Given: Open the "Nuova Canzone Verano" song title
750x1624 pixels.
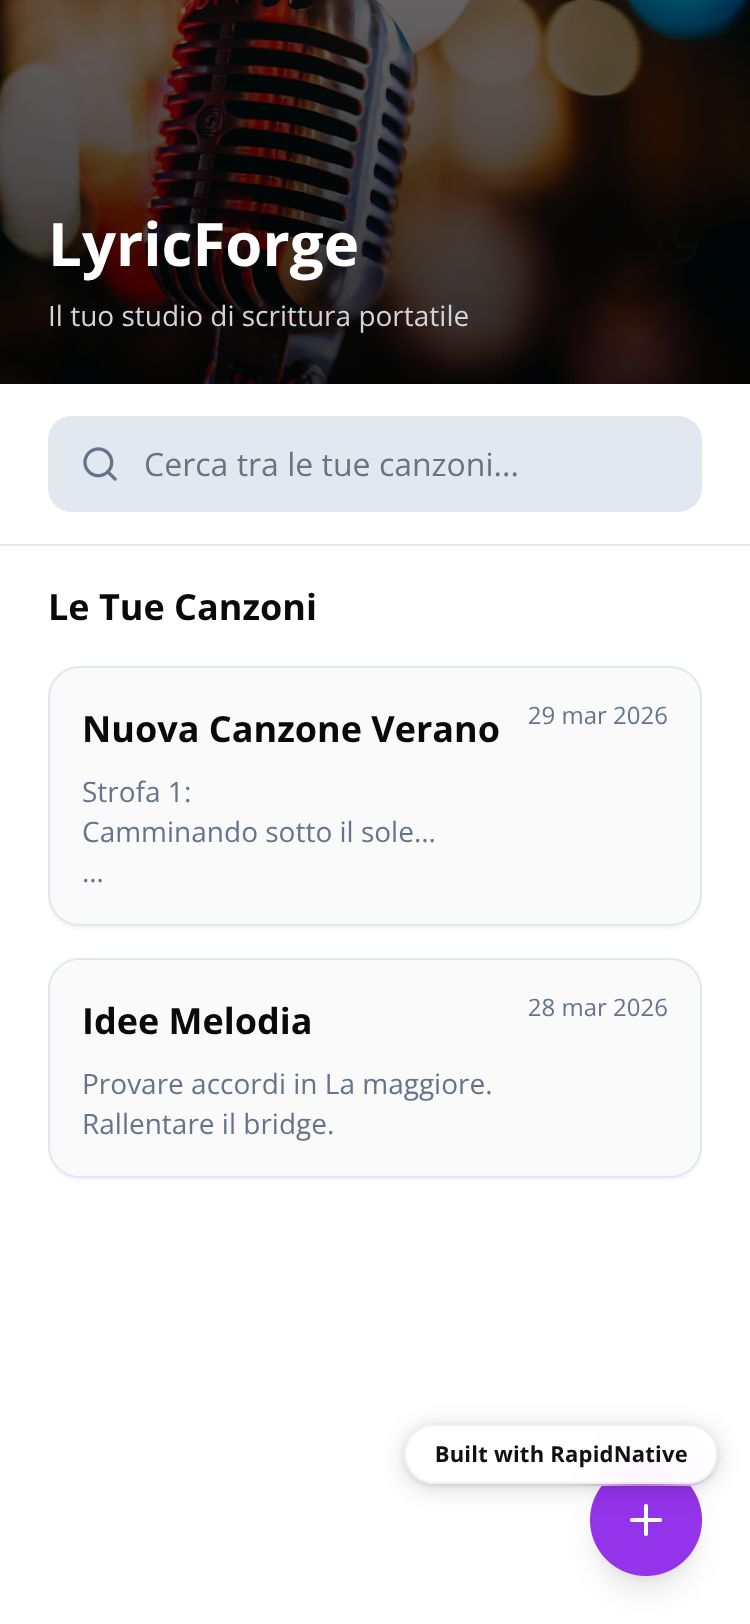Looking at the screenshot, I should [x=290, y=729].
